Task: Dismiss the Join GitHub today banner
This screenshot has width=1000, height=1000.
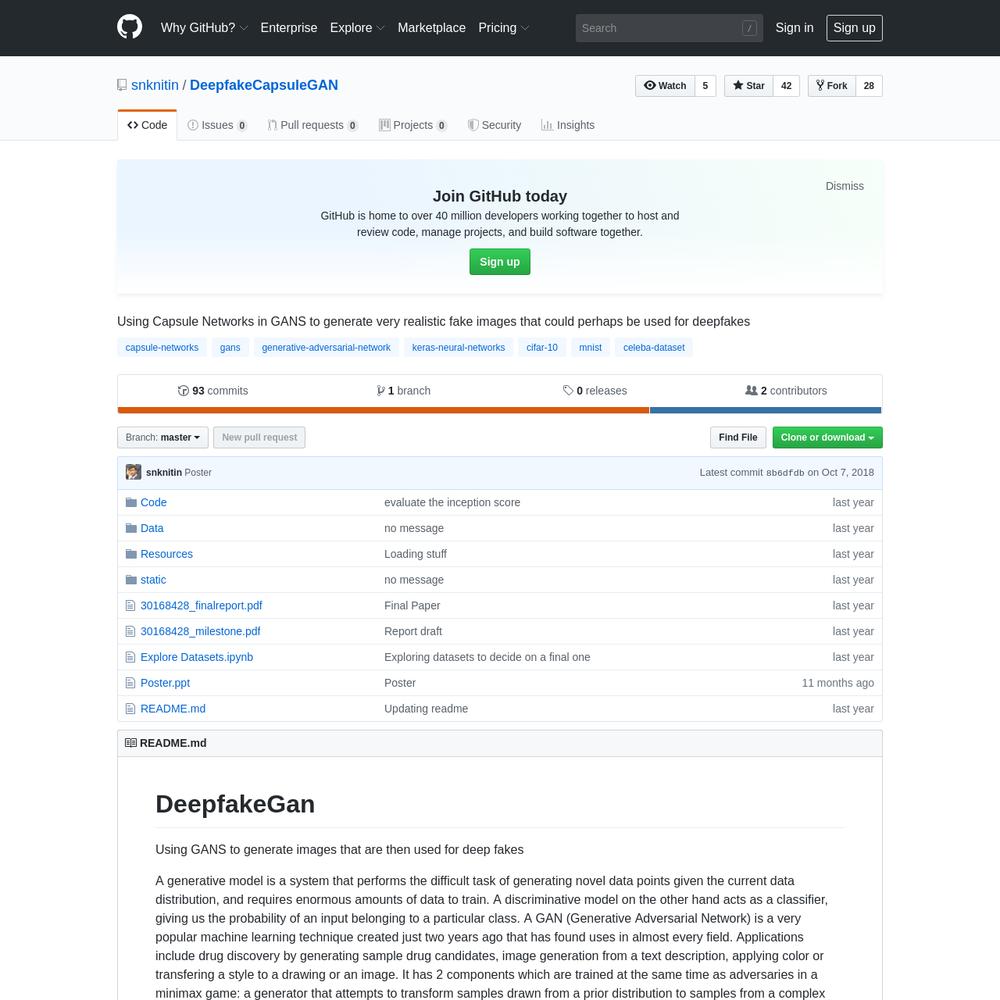Action: pyautogui.click(x=844, y=186)
